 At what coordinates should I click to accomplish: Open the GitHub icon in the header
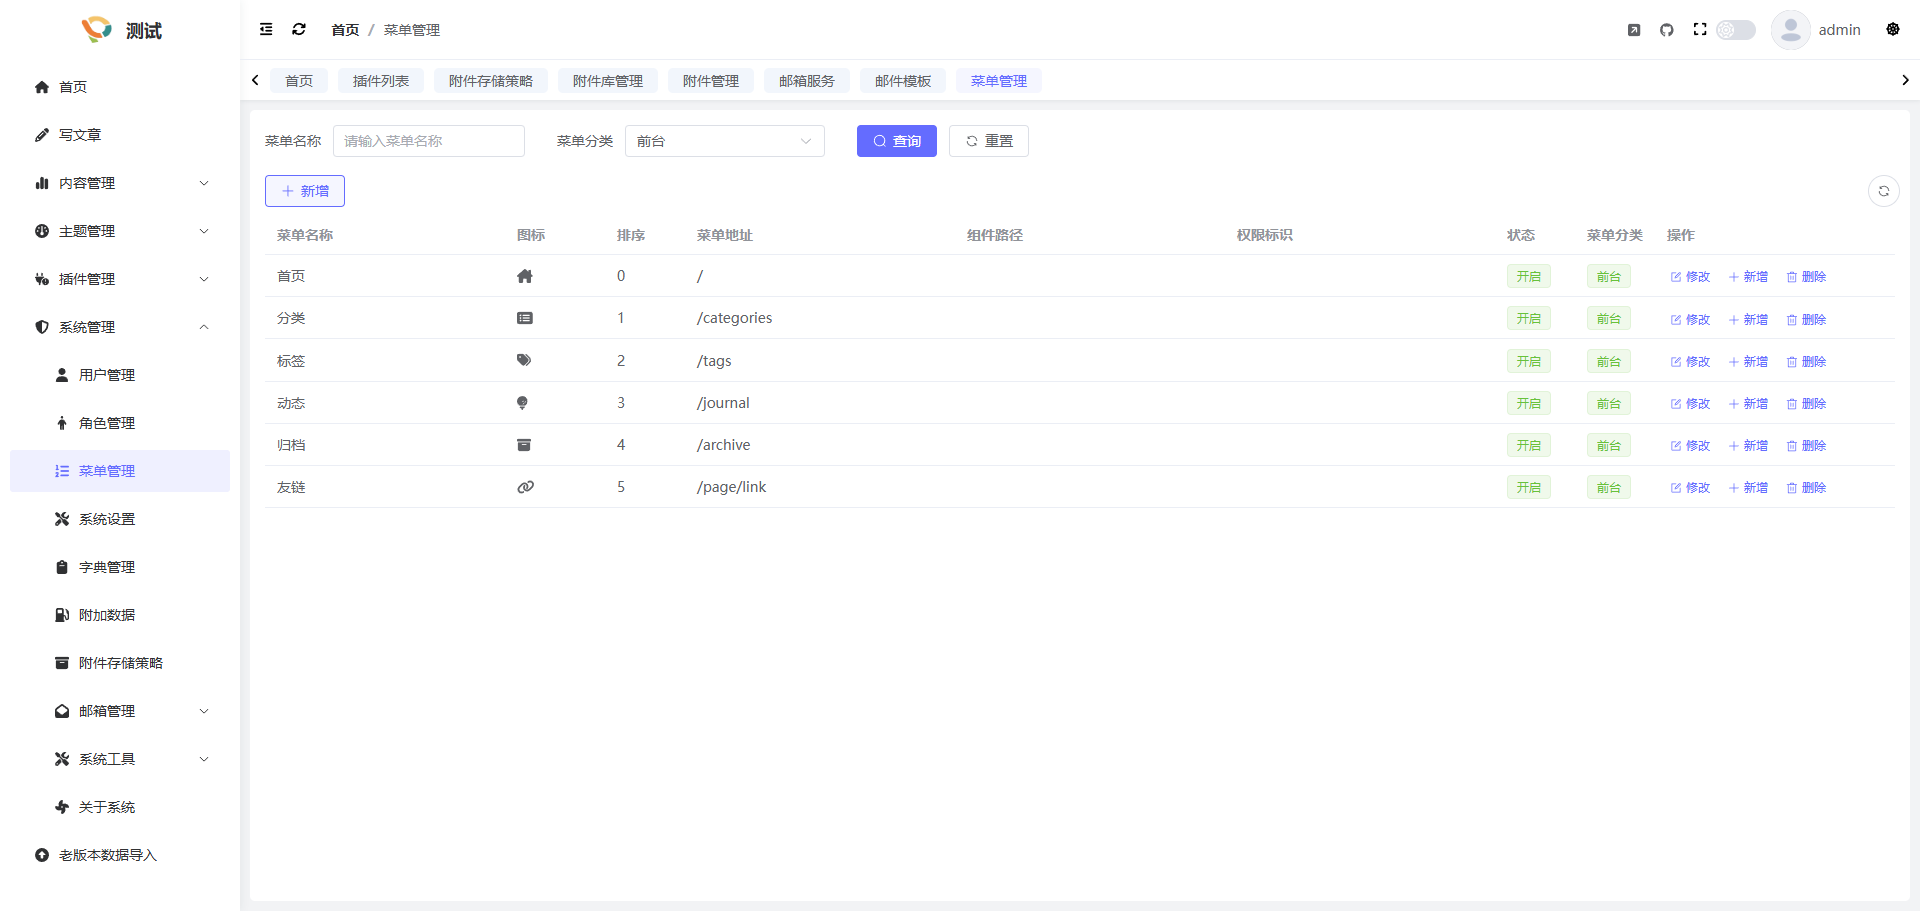point(1667,29)
